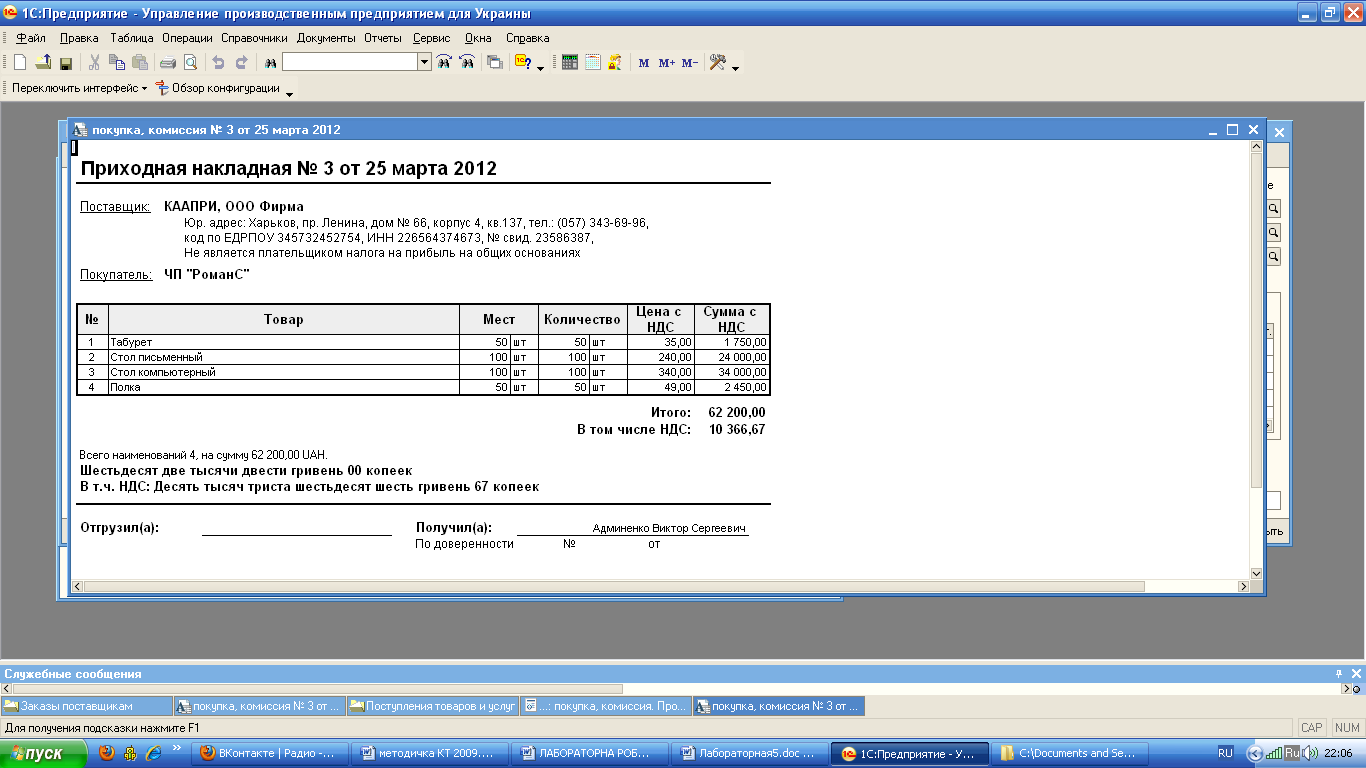Click the 34 000,00 sum cell

point(732,372)
